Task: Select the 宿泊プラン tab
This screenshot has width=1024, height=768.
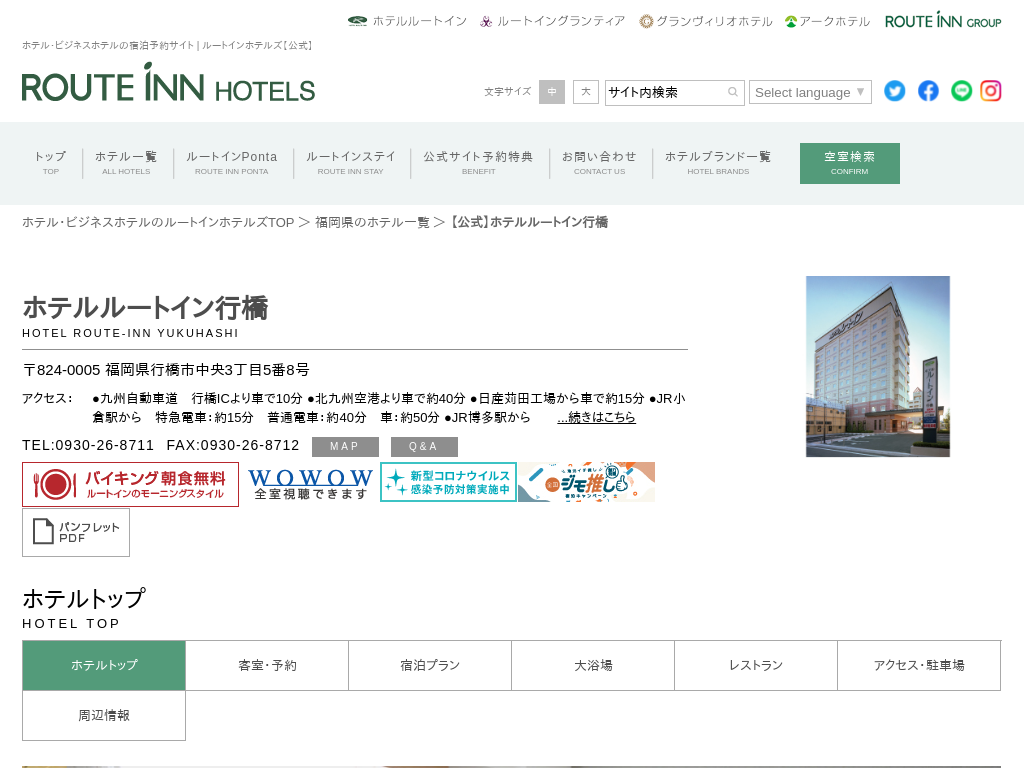Action: 430,665
